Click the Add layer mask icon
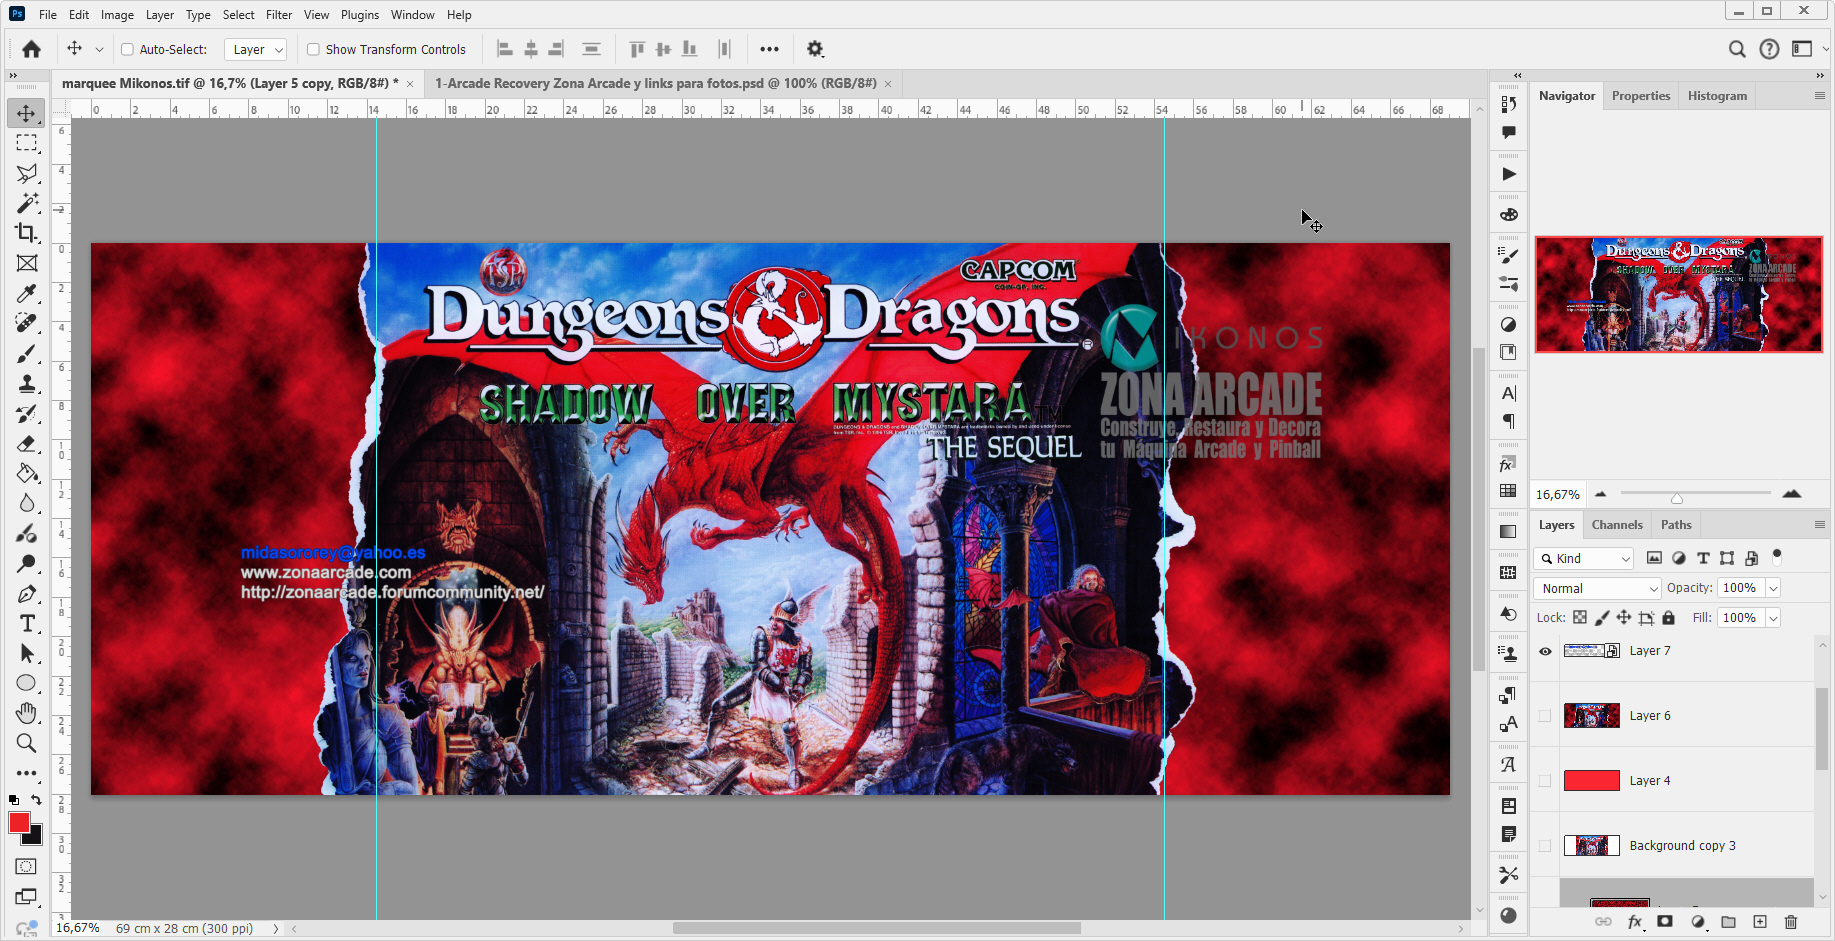This screenshot has width=1835, height=941. 1665,922
